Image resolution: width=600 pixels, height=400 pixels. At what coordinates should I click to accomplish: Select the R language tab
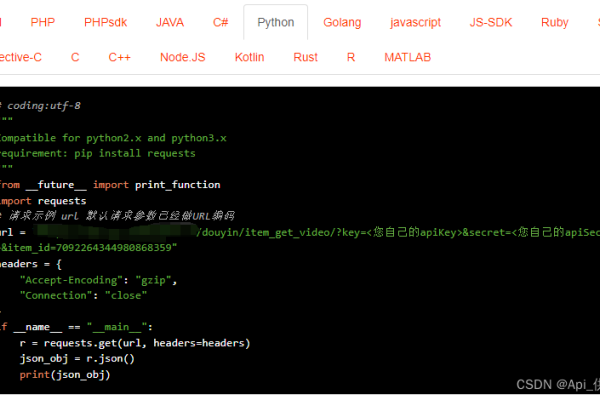[x=351, y=57]
